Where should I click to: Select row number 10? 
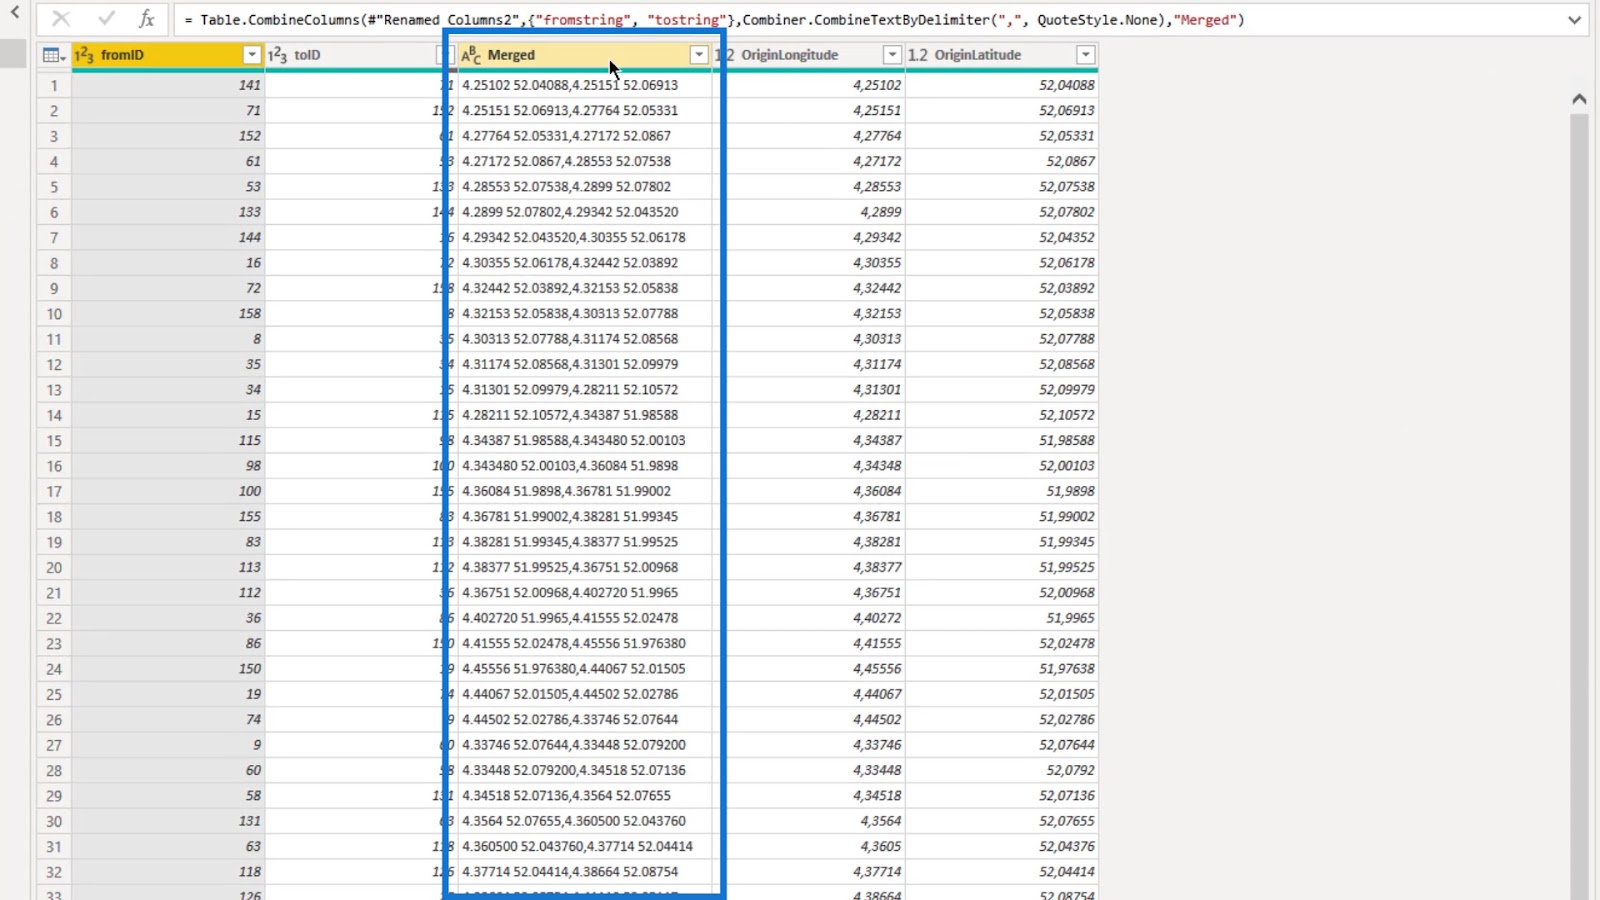(54, 314)
